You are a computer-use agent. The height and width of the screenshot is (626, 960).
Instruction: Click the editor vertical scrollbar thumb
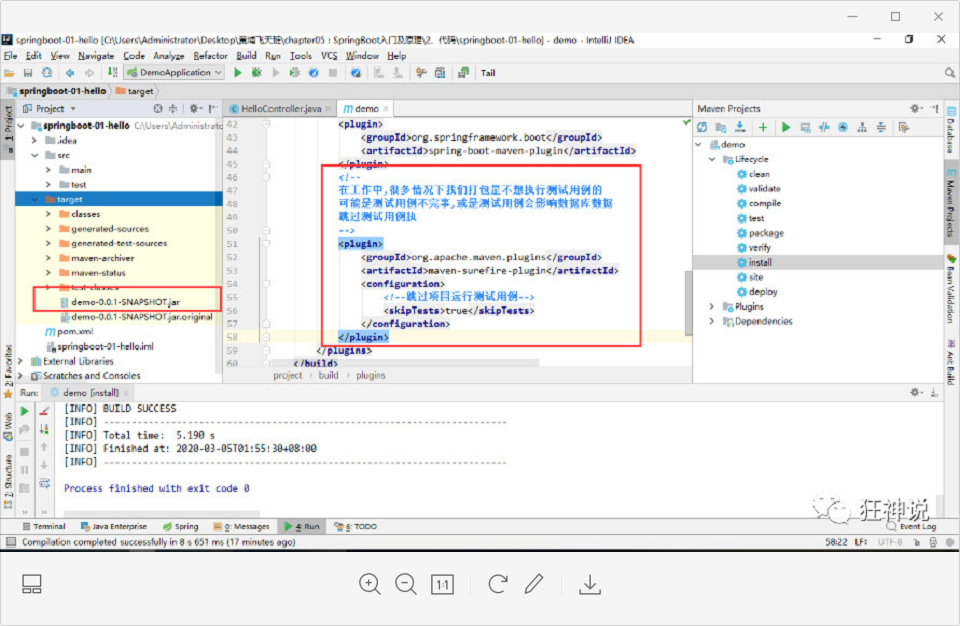pos(688,303)
